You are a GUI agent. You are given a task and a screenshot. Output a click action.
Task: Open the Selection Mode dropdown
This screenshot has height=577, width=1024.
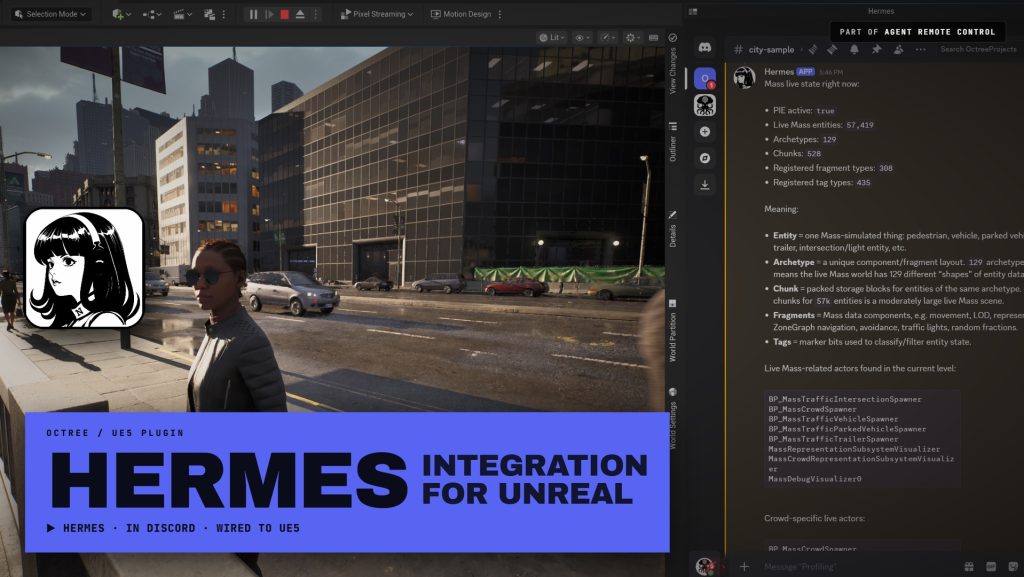tap(50, 14)
